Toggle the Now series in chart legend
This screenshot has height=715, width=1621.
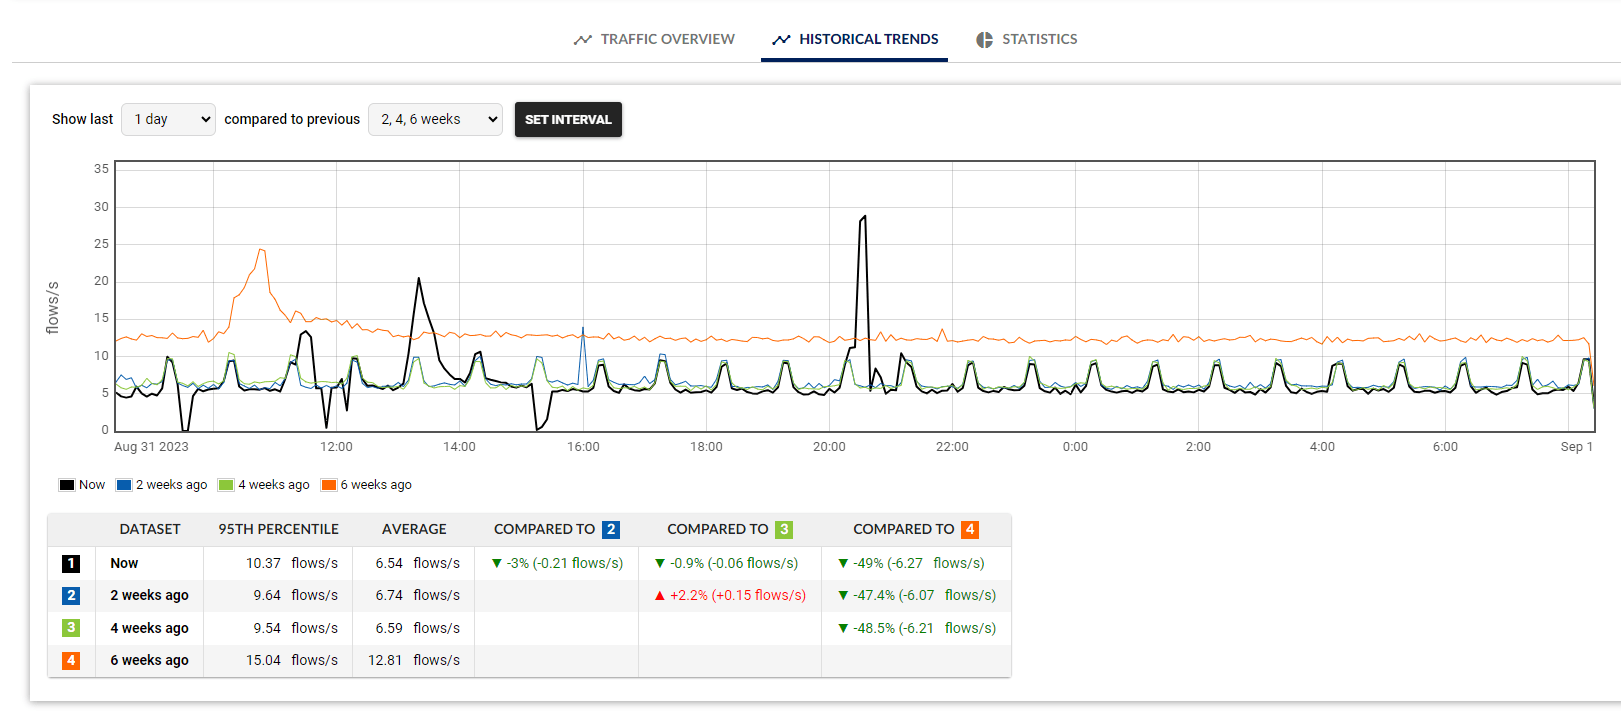click(82, 485)
